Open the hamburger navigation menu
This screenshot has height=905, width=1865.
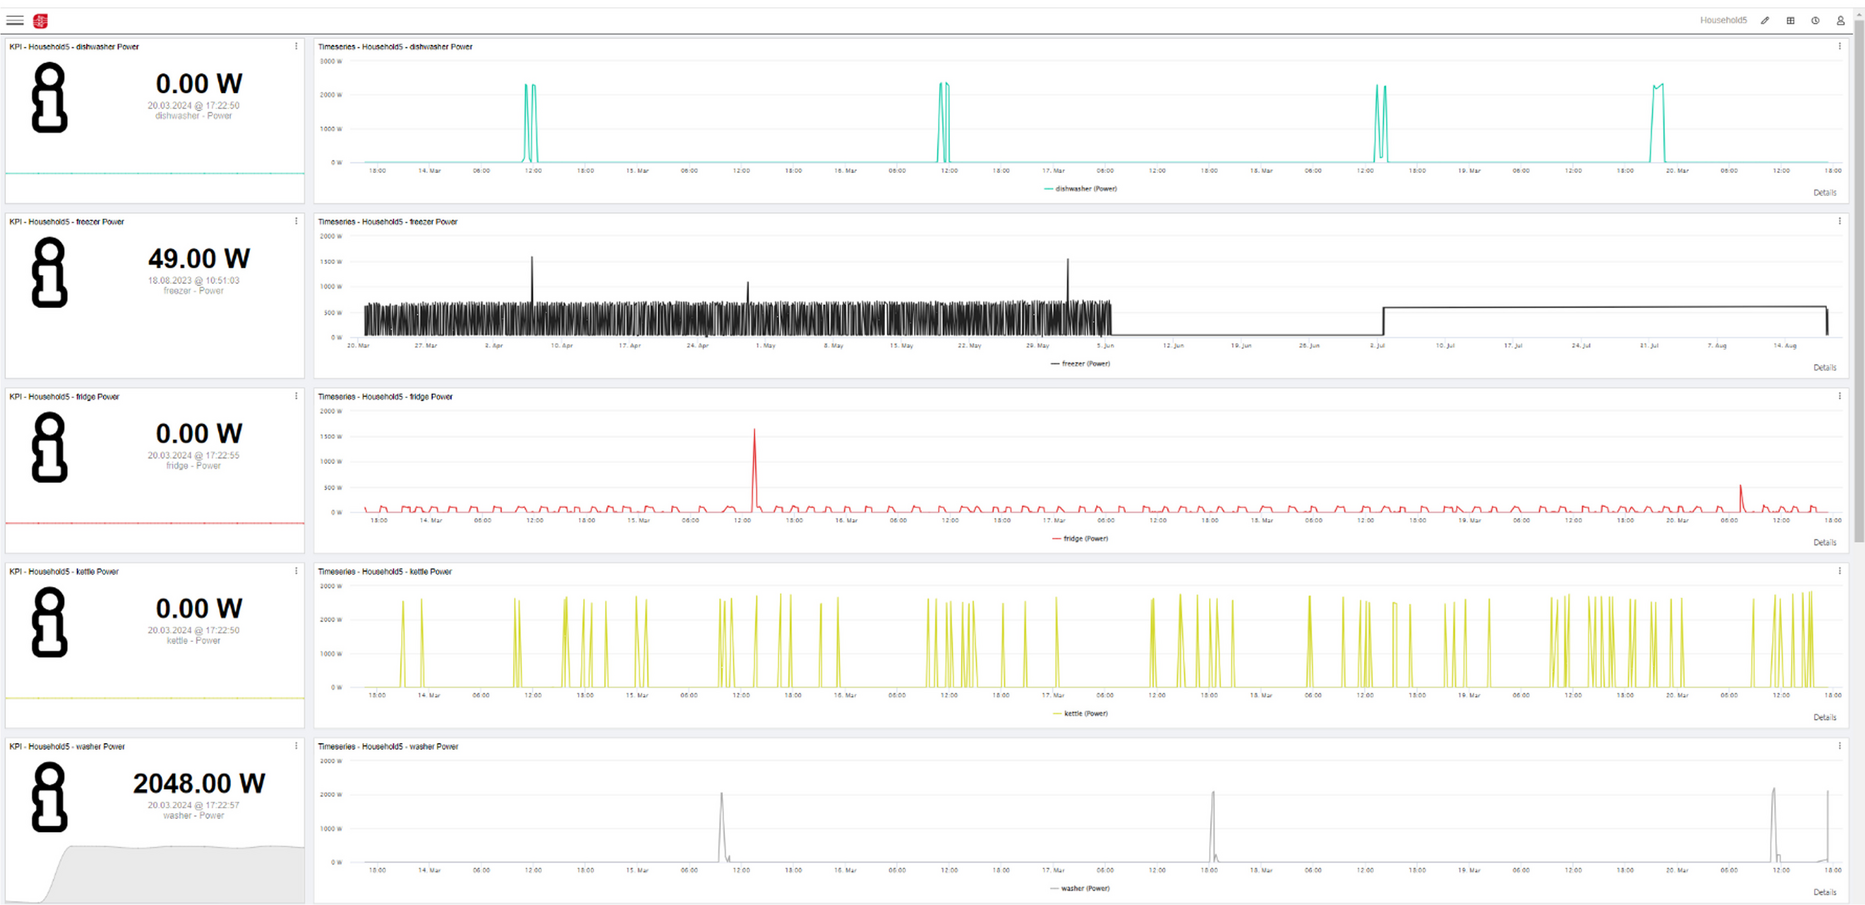coord(15,20)
